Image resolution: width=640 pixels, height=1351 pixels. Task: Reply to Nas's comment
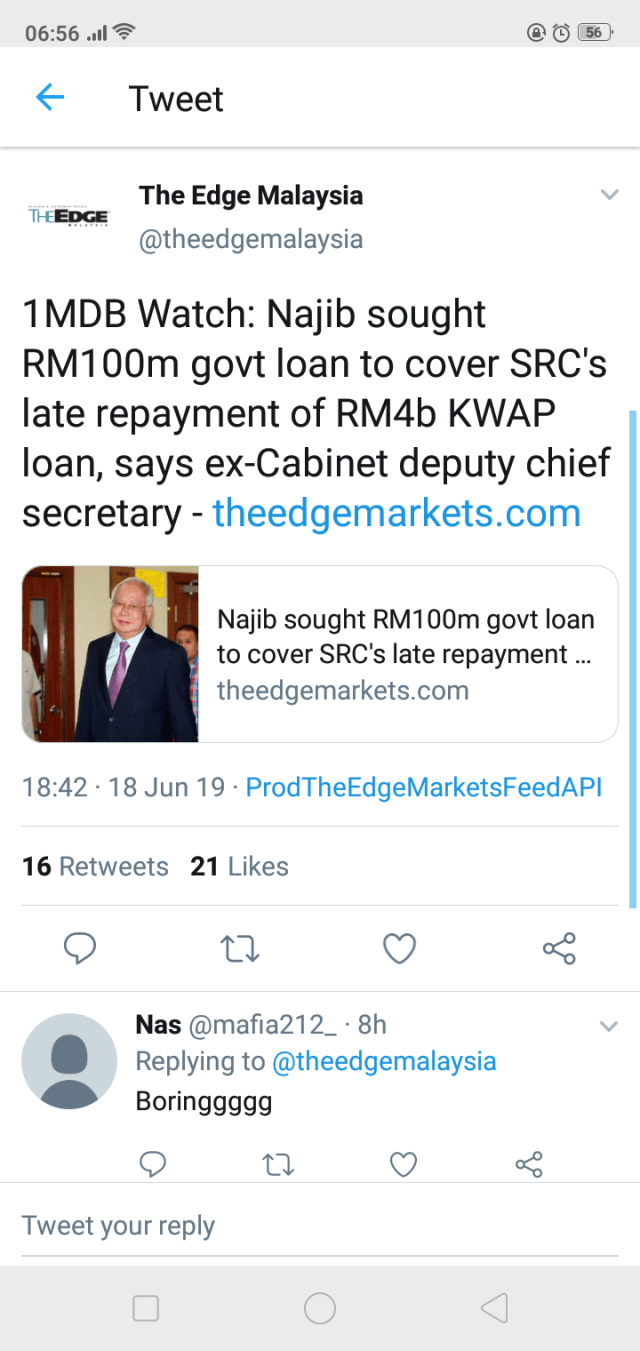click(152, 1164)
